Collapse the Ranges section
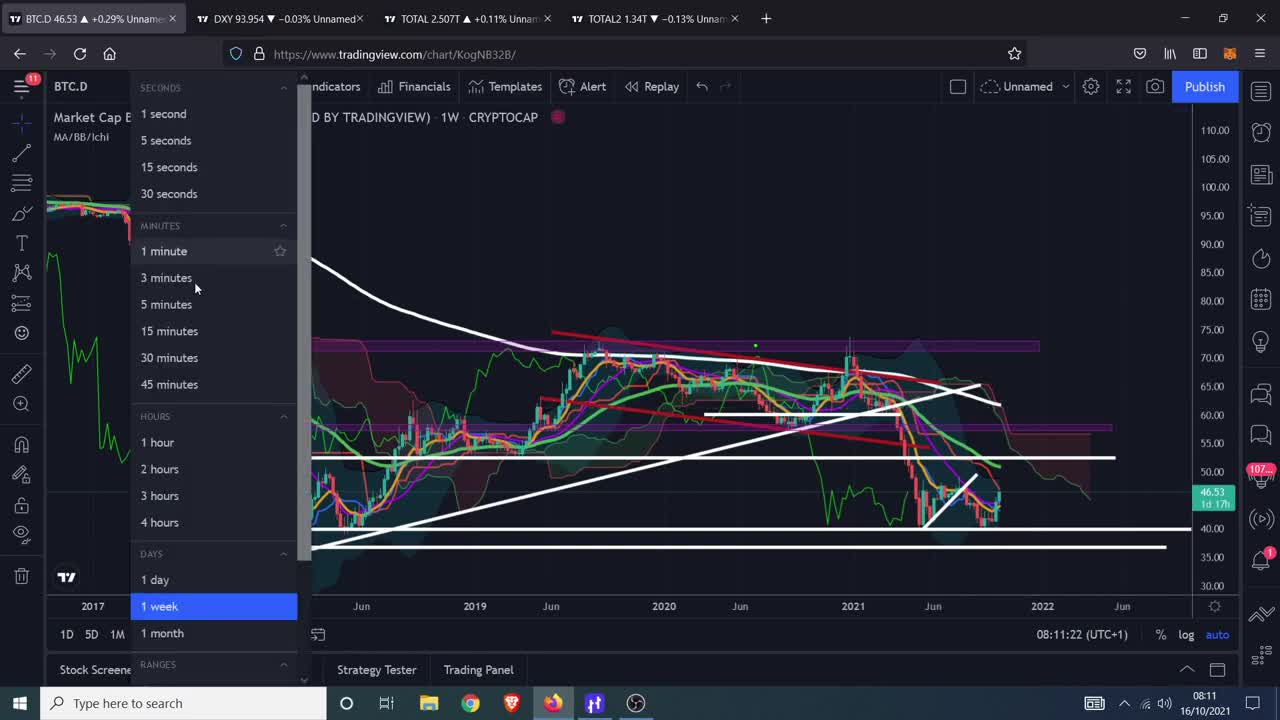 pos(283,665)
